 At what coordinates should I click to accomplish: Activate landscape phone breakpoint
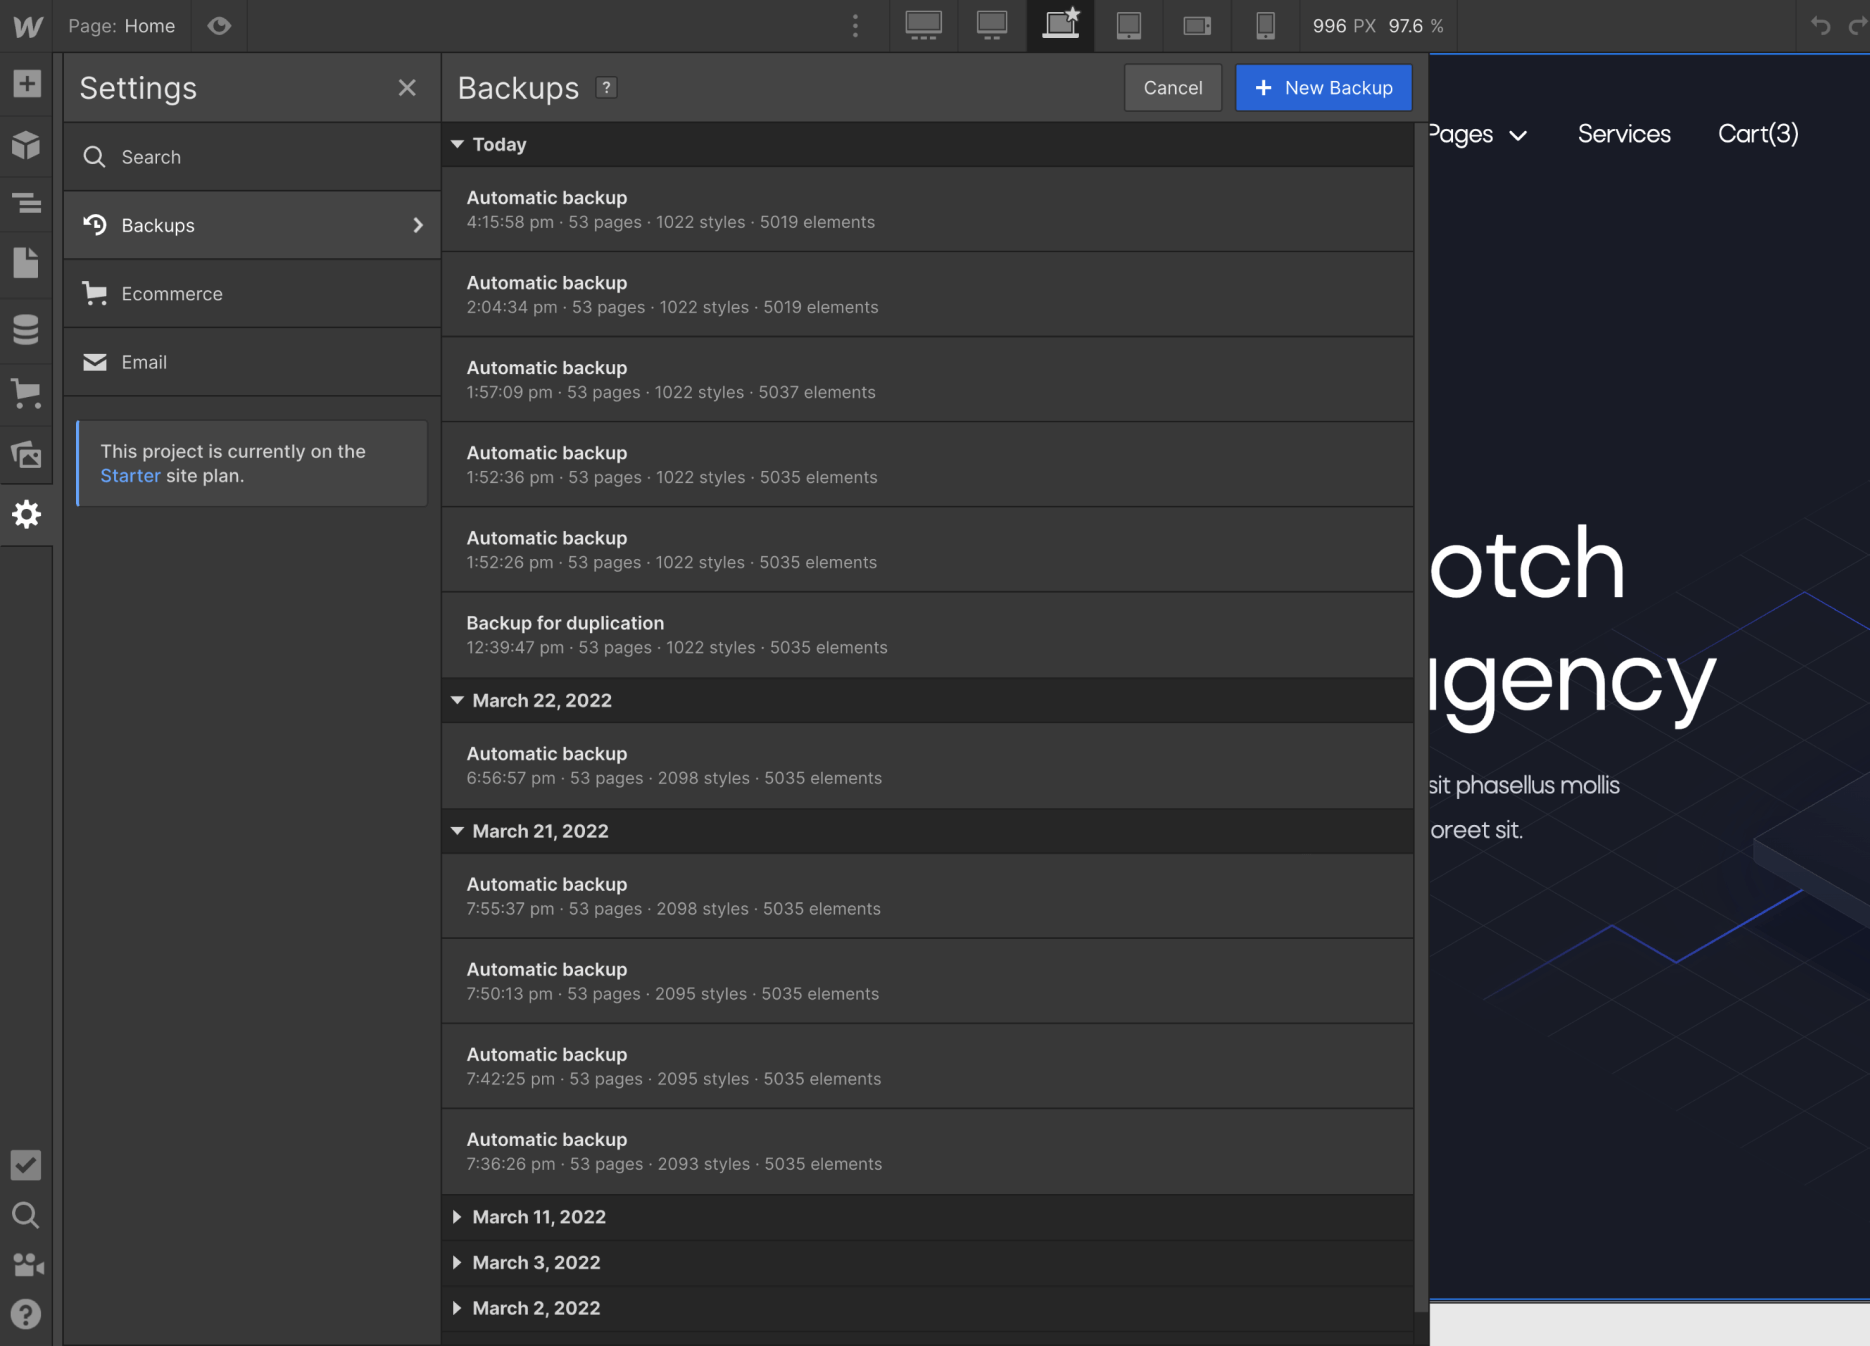[1197, 26]
